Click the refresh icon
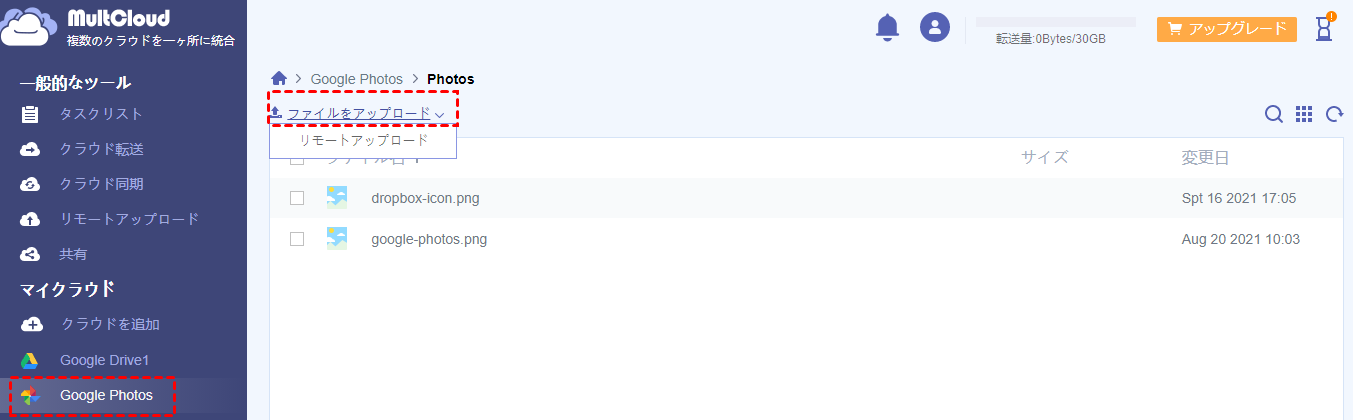 (x=1334, y=115)
